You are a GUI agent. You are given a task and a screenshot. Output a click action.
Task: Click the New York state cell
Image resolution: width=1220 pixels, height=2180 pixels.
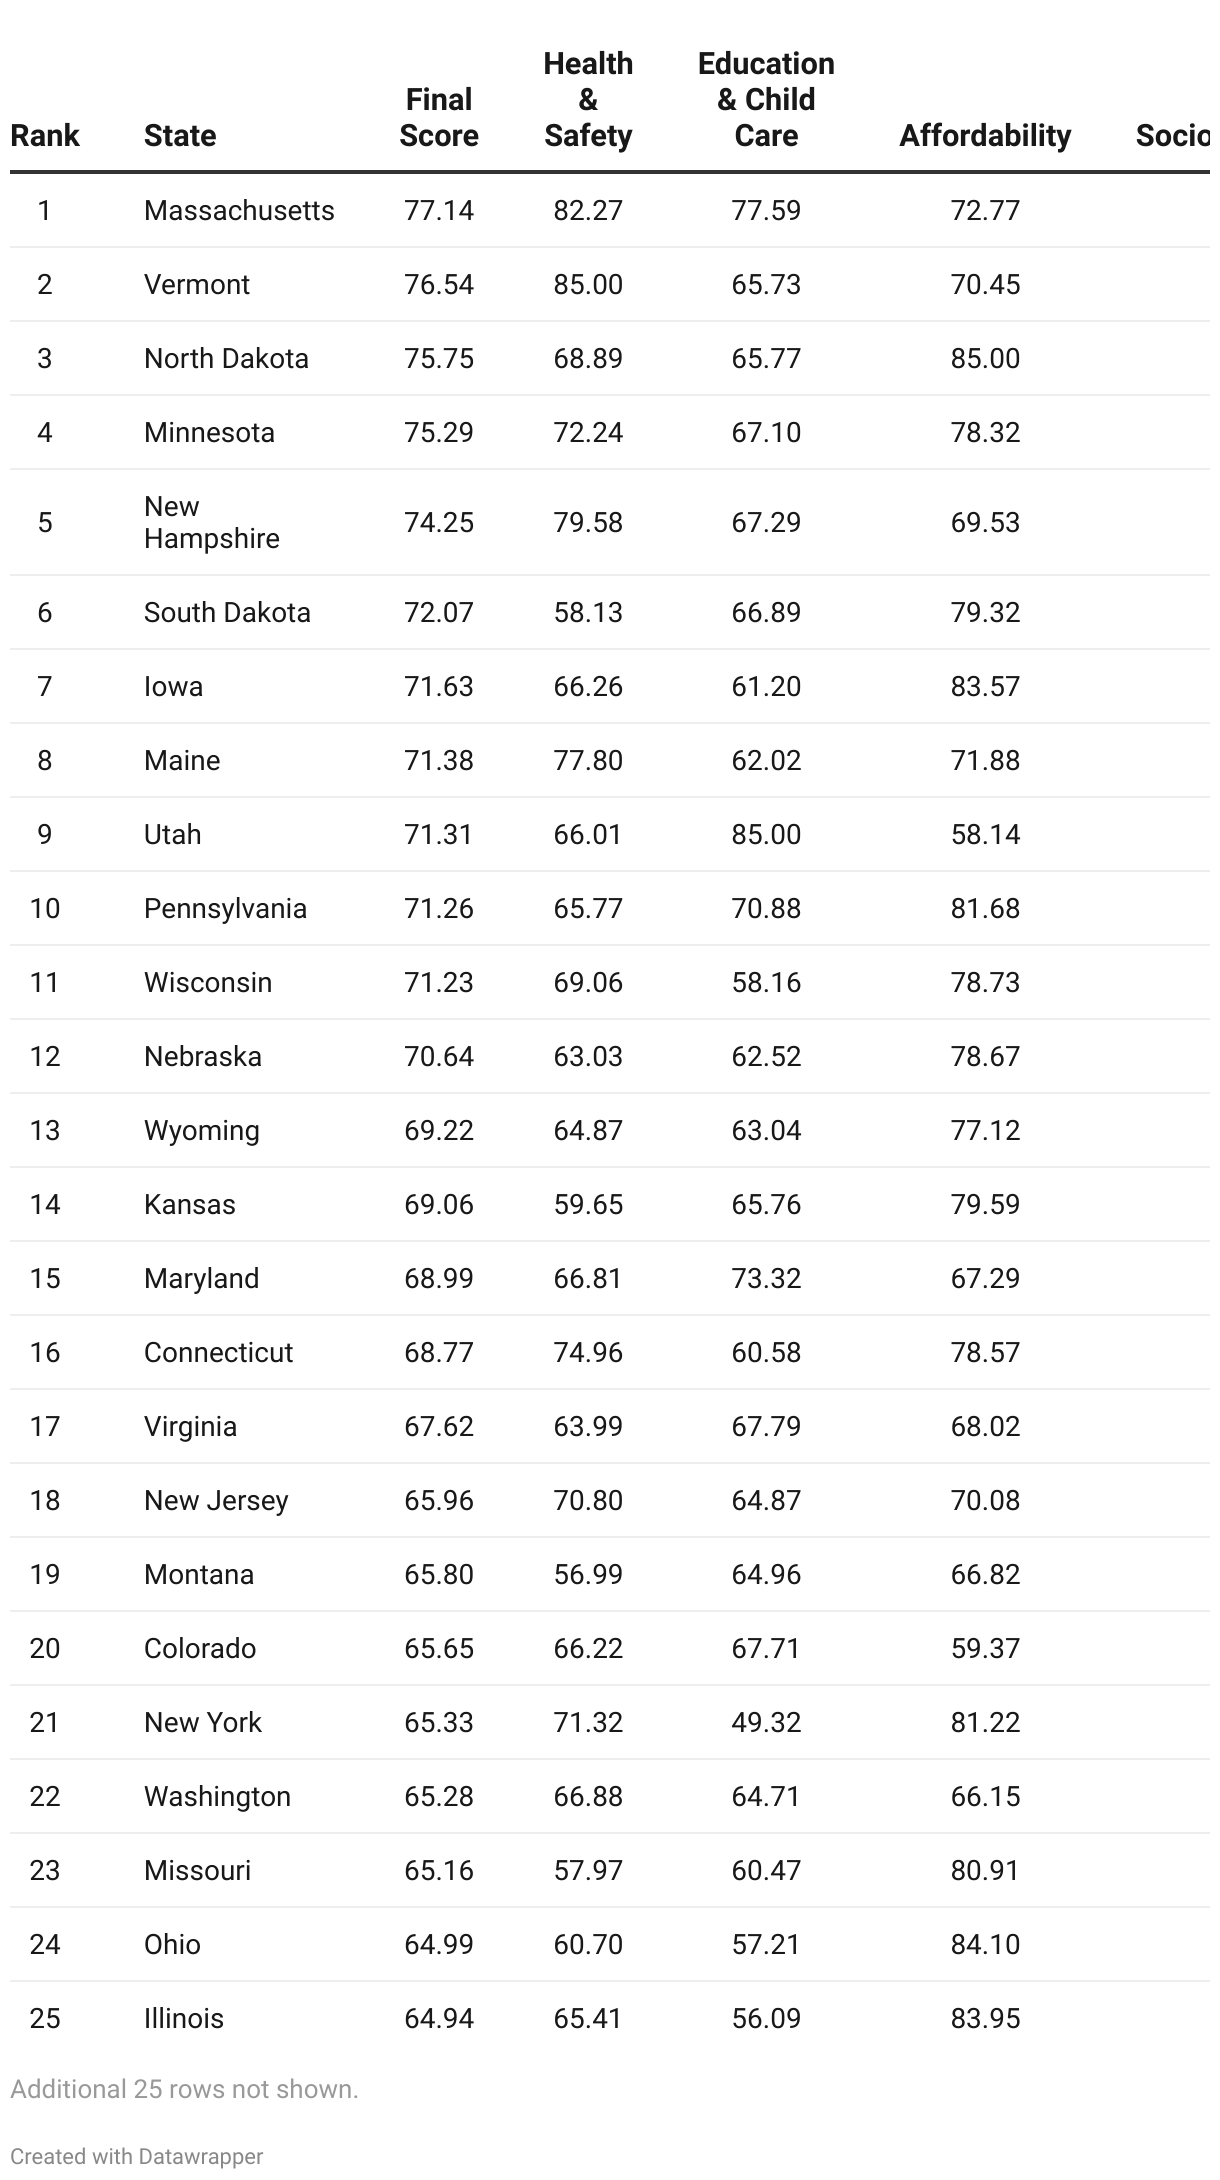(x=202, y=1723)
